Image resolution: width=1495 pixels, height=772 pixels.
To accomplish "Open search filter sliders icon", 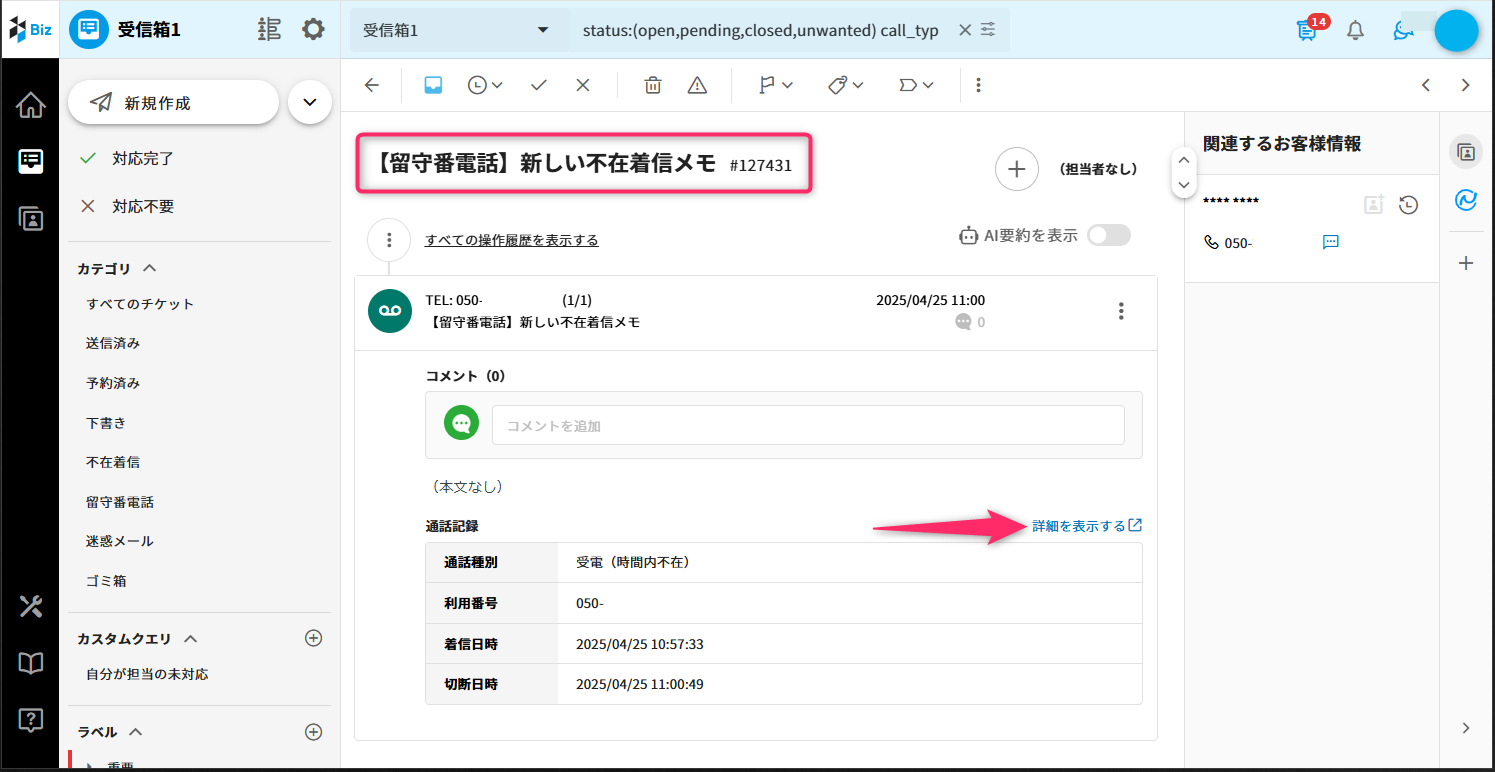I will (x=988, y=30).
